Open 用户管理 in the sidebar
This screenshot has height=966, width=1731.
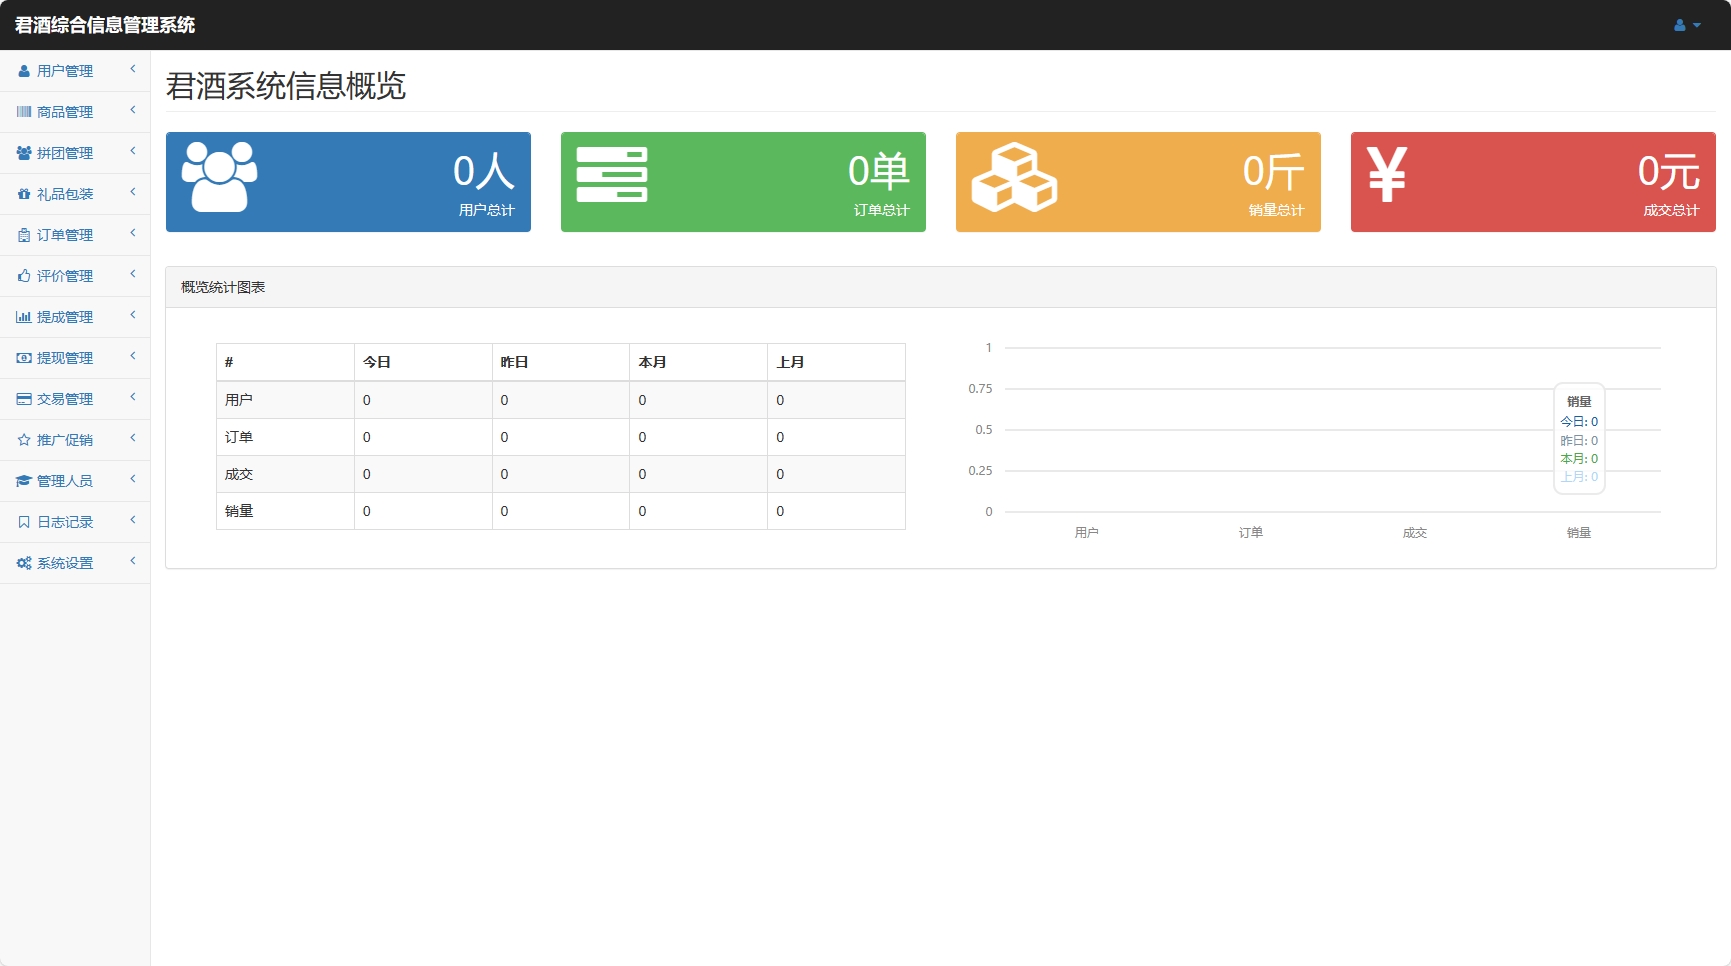[x=75, y=71]
